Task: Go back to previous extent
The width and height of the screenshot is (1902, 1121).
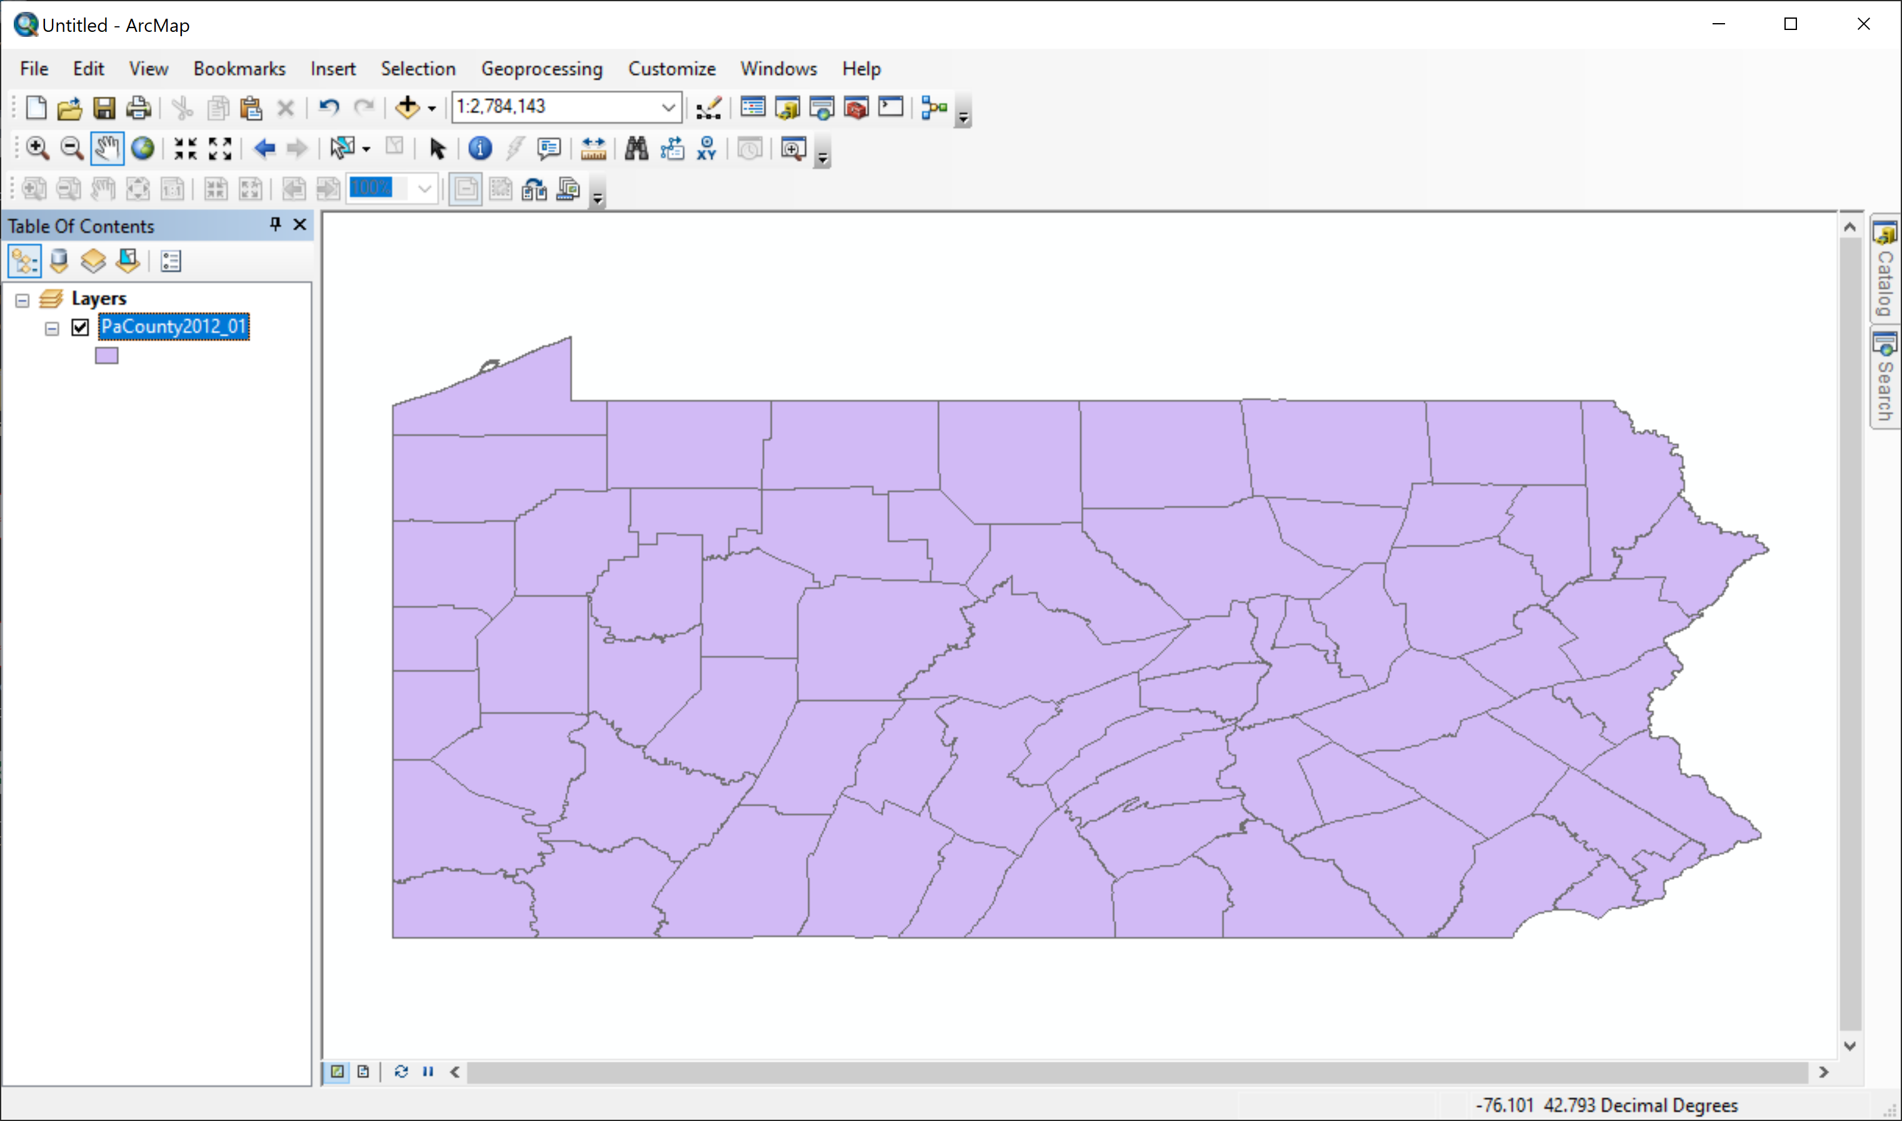Action: [x=264, y=149]
